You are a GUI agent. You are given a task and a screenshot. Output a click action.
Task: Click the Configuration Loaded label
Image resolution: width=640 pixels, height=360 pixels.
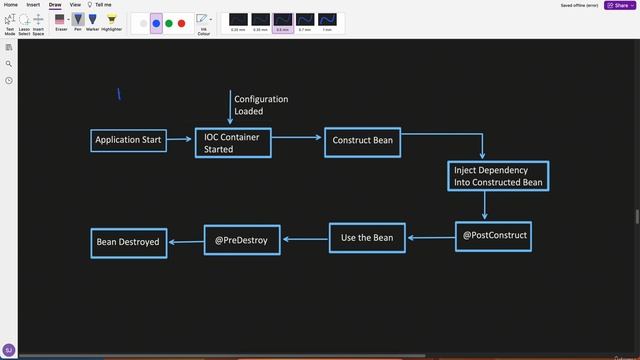[261, 105]
